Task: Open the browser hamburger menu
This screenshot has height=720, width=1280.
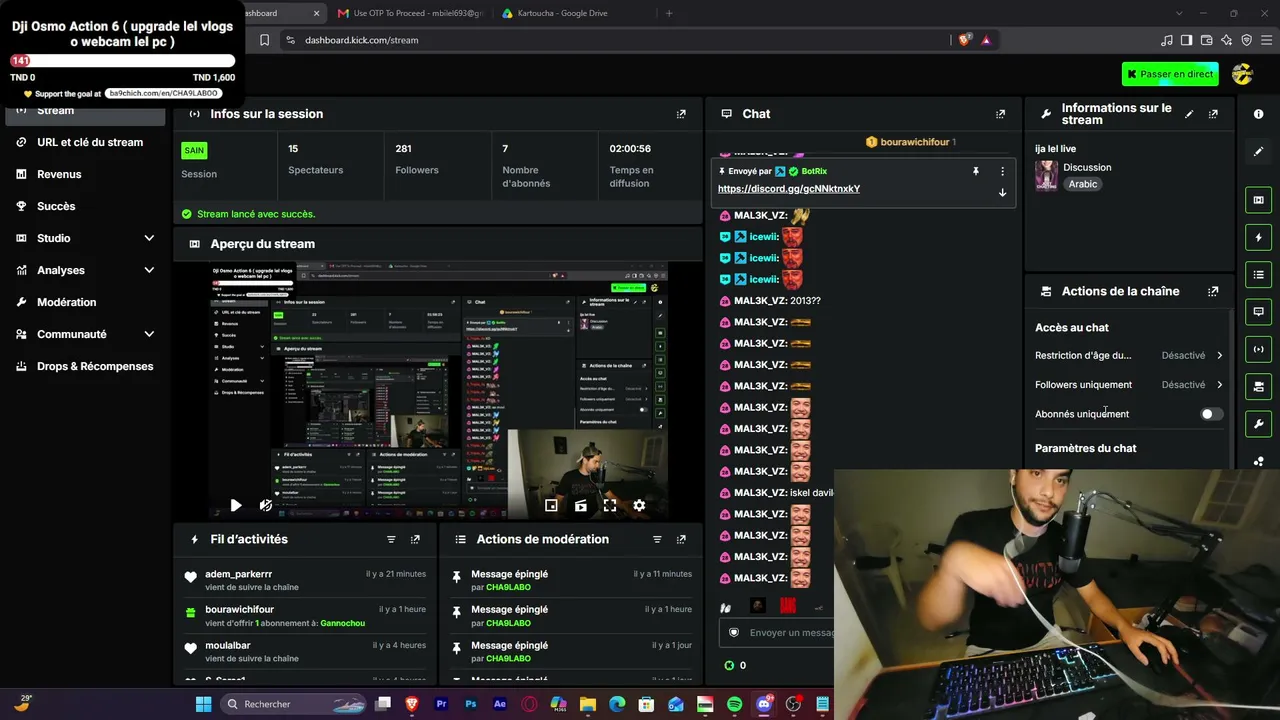Action: pyautogui.click(x=1266, y=40)
